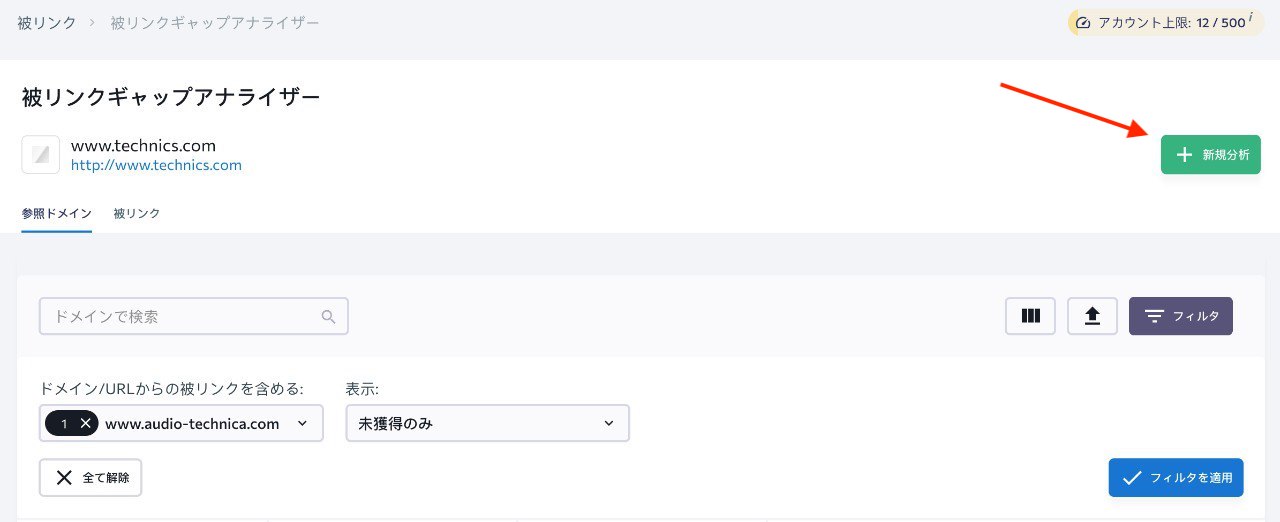Click the filter lines icon on フィルタ
This screenshot has width=1280, height=522.
[x=1154, y=316]
